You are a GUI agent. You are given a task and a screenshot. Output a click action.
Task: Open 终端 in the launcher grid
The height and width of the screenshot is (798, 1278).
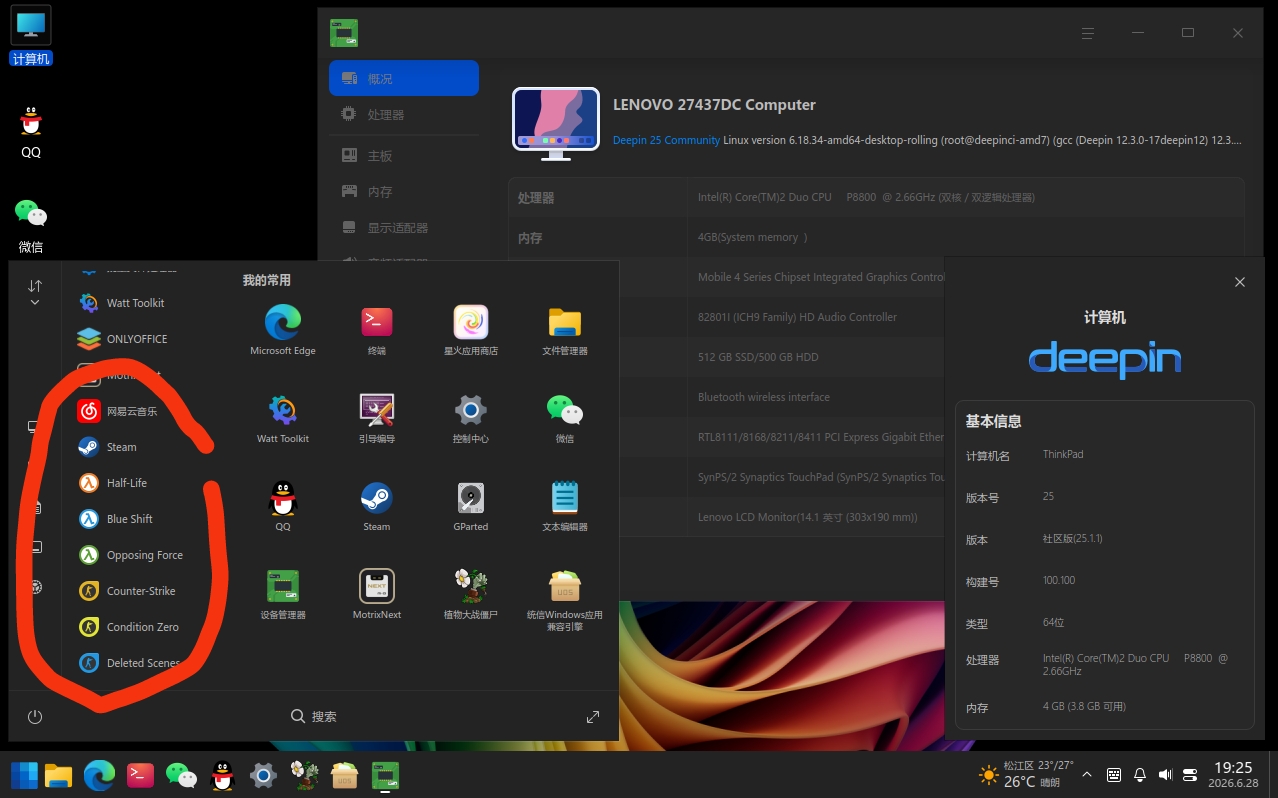click(x=377, y=330)
